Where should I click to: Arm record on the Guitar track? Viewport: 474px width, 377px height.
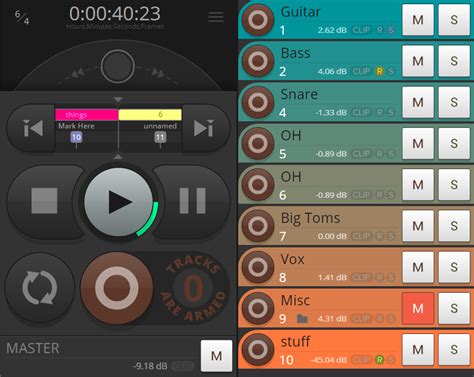point(258,20)
